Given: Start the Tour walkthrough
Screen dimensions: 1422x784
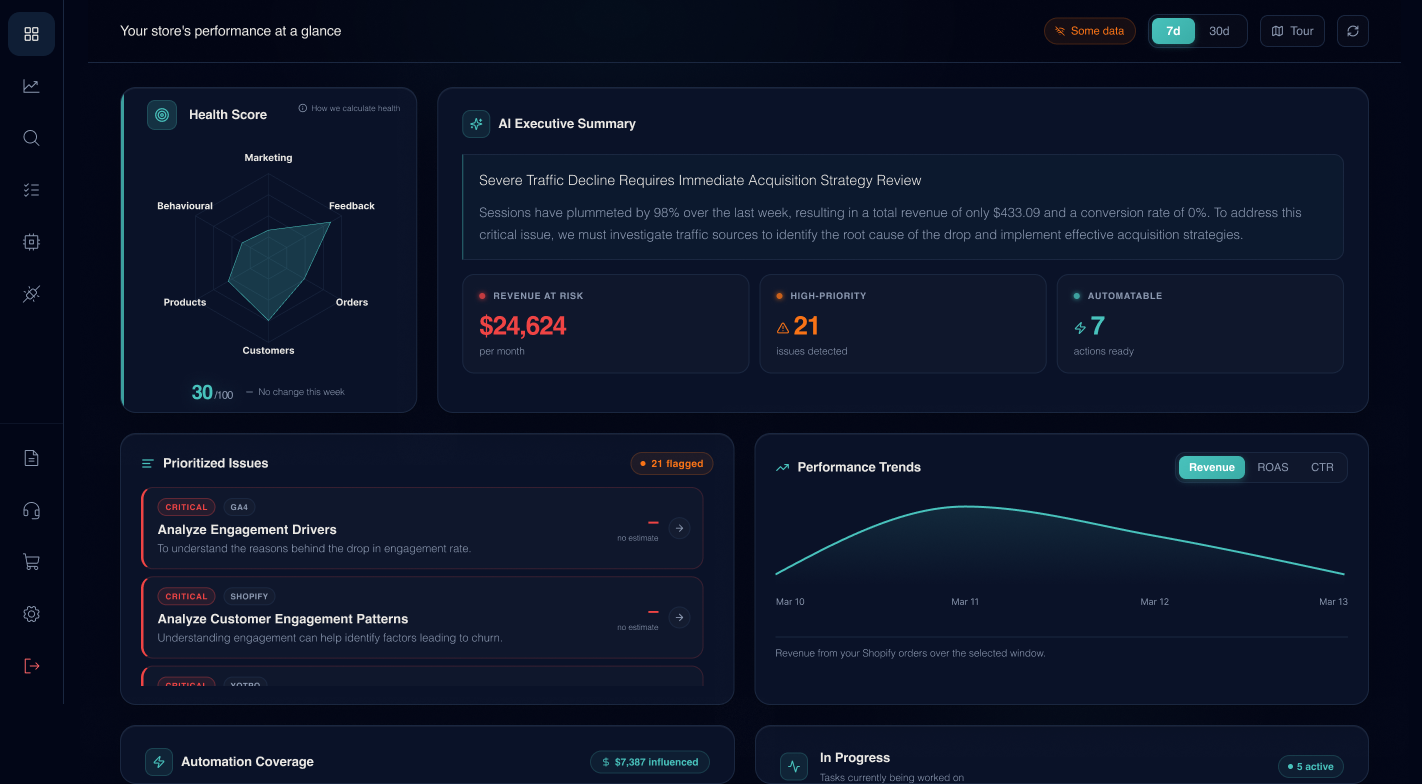Looking at the screenshot, I should (1292, 31).
